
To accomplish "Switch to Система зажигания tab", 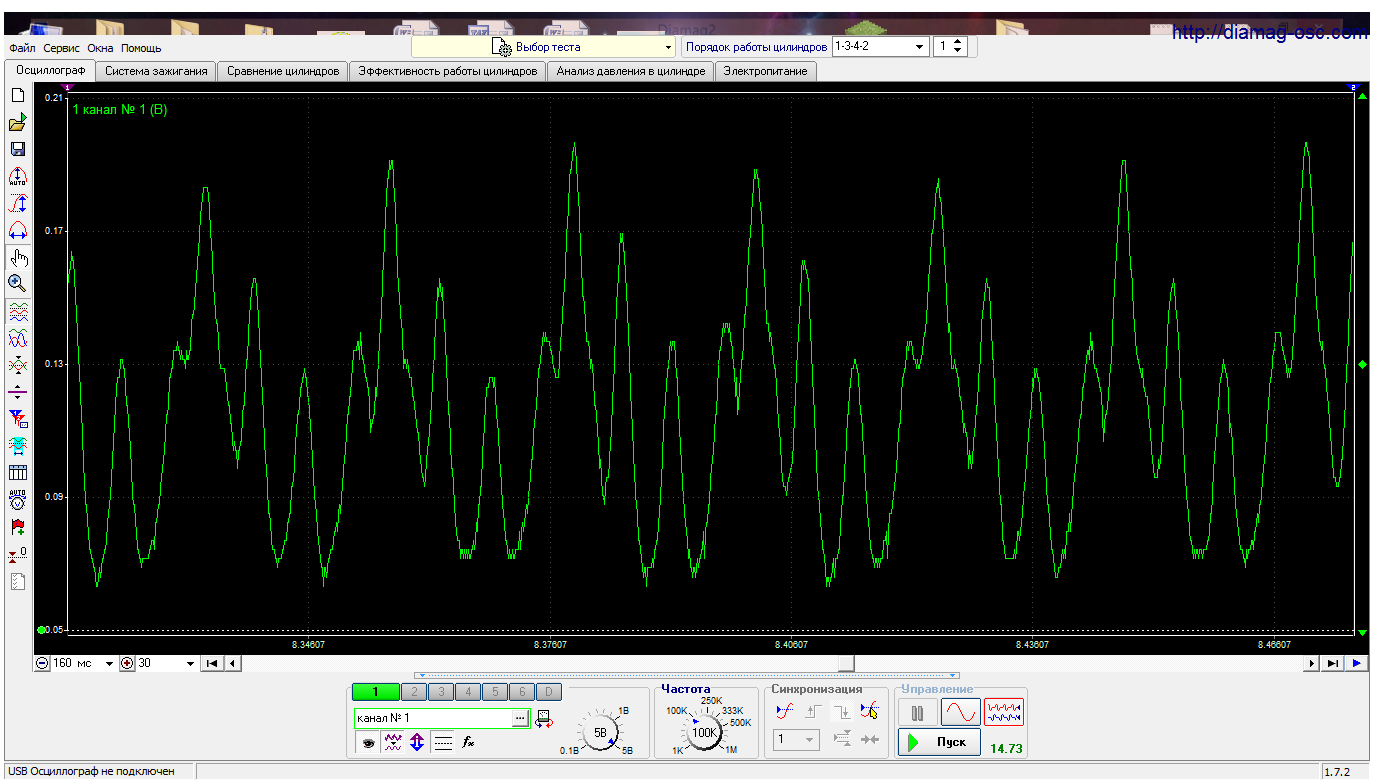I will pos(156,71).
